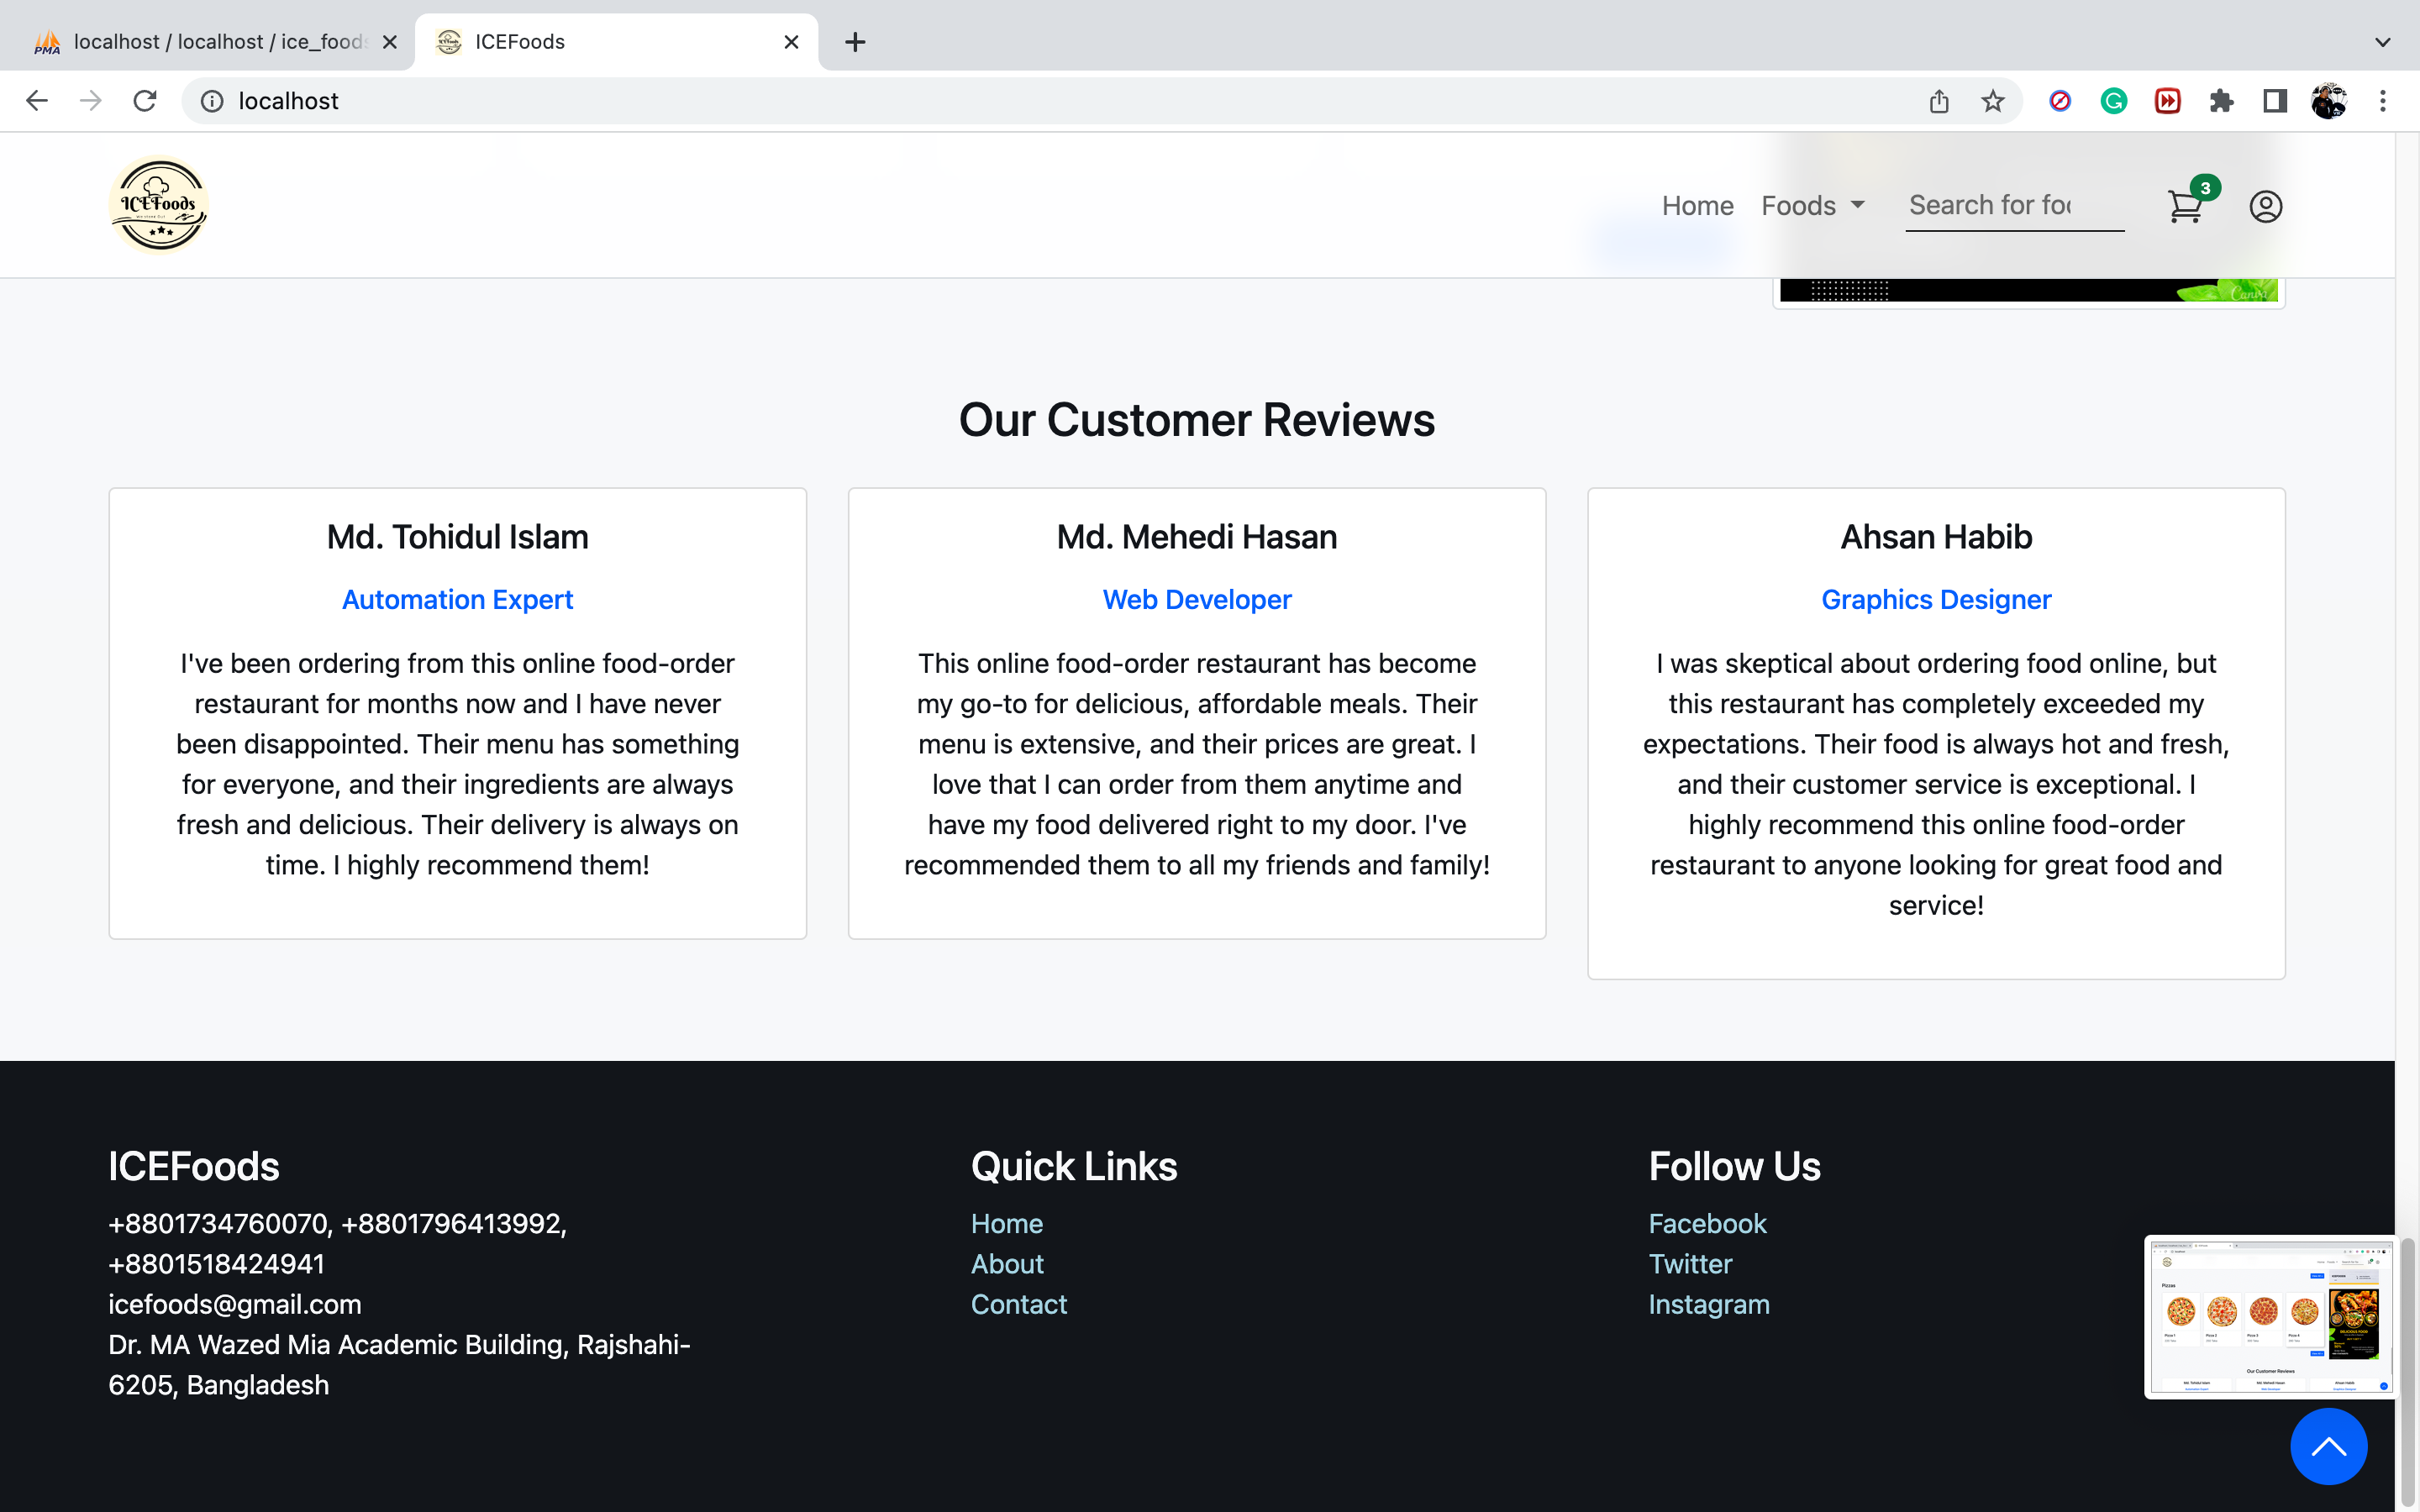Image resolution: width=2420 pixels, height=1512 pixels.
Task: Switch to the ICEFoods browser tab
Action: (x=560, y=41)
